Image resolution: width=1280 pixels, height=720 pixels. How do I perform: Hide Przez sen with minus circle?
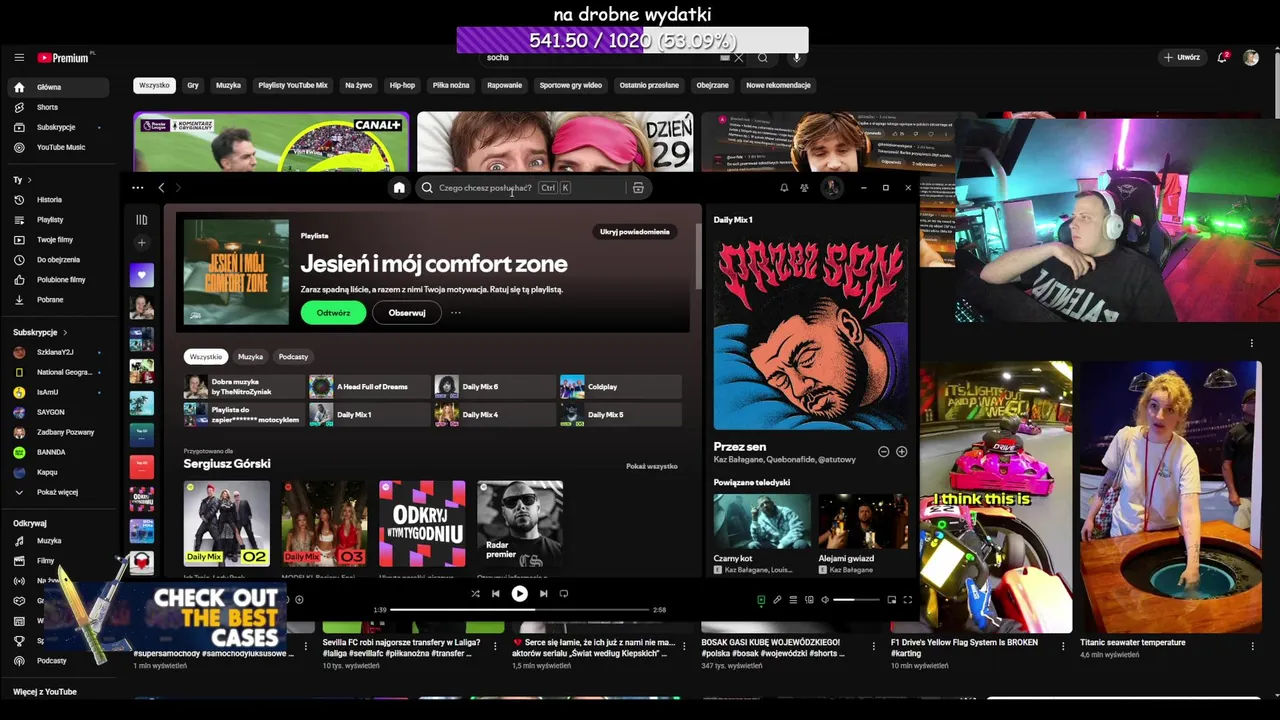point(883,452)
